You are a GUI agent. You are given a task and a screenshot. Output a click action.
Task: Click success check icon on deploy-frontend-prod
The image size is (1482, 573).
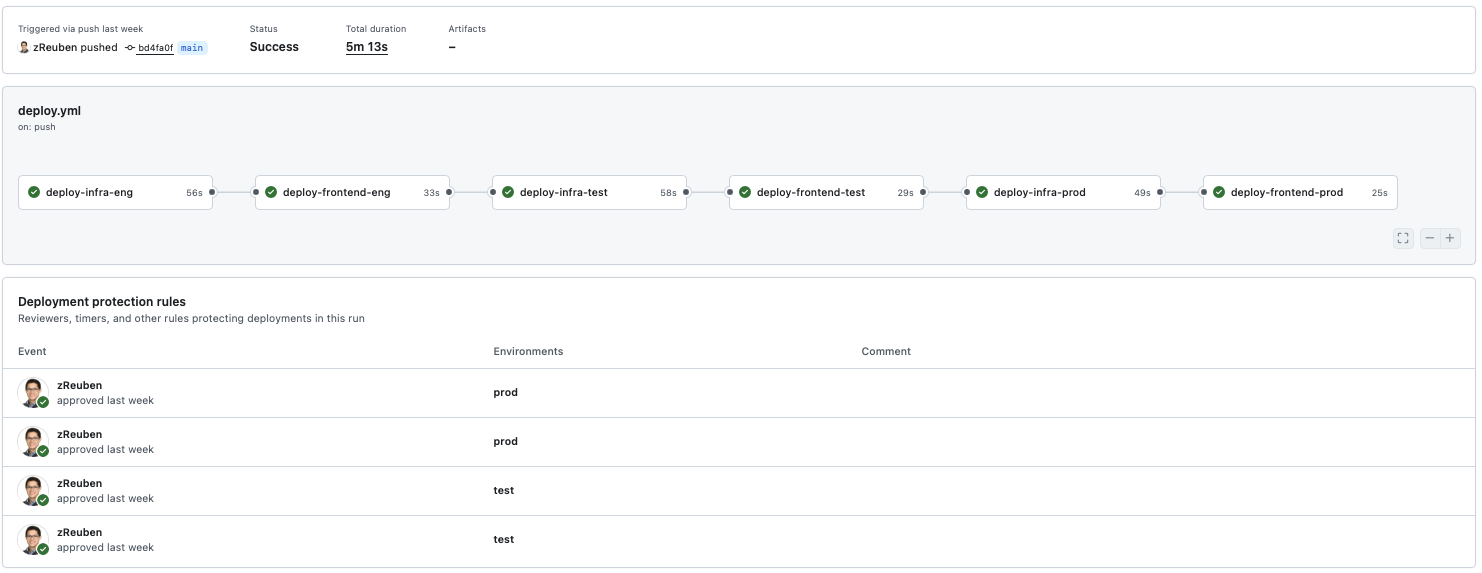pos(1219,192)
